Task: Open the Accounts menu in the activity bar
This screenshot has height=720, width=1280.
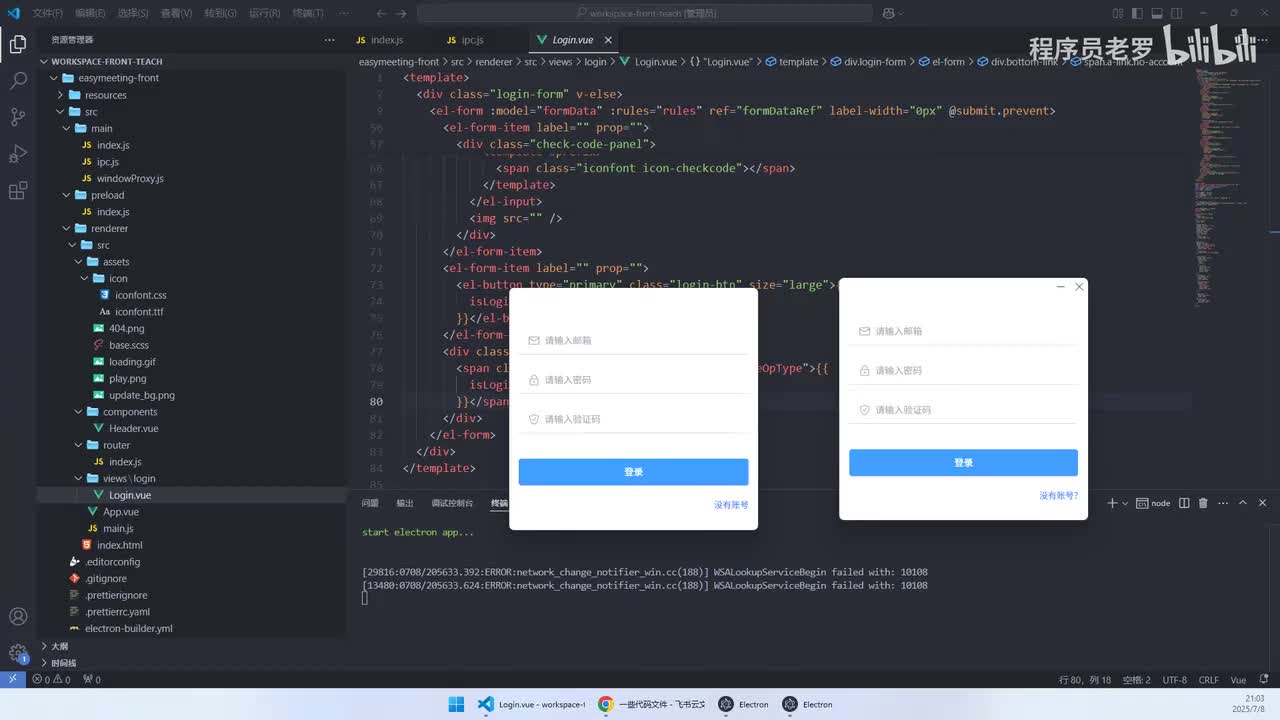Action: (x=18, y=616)
